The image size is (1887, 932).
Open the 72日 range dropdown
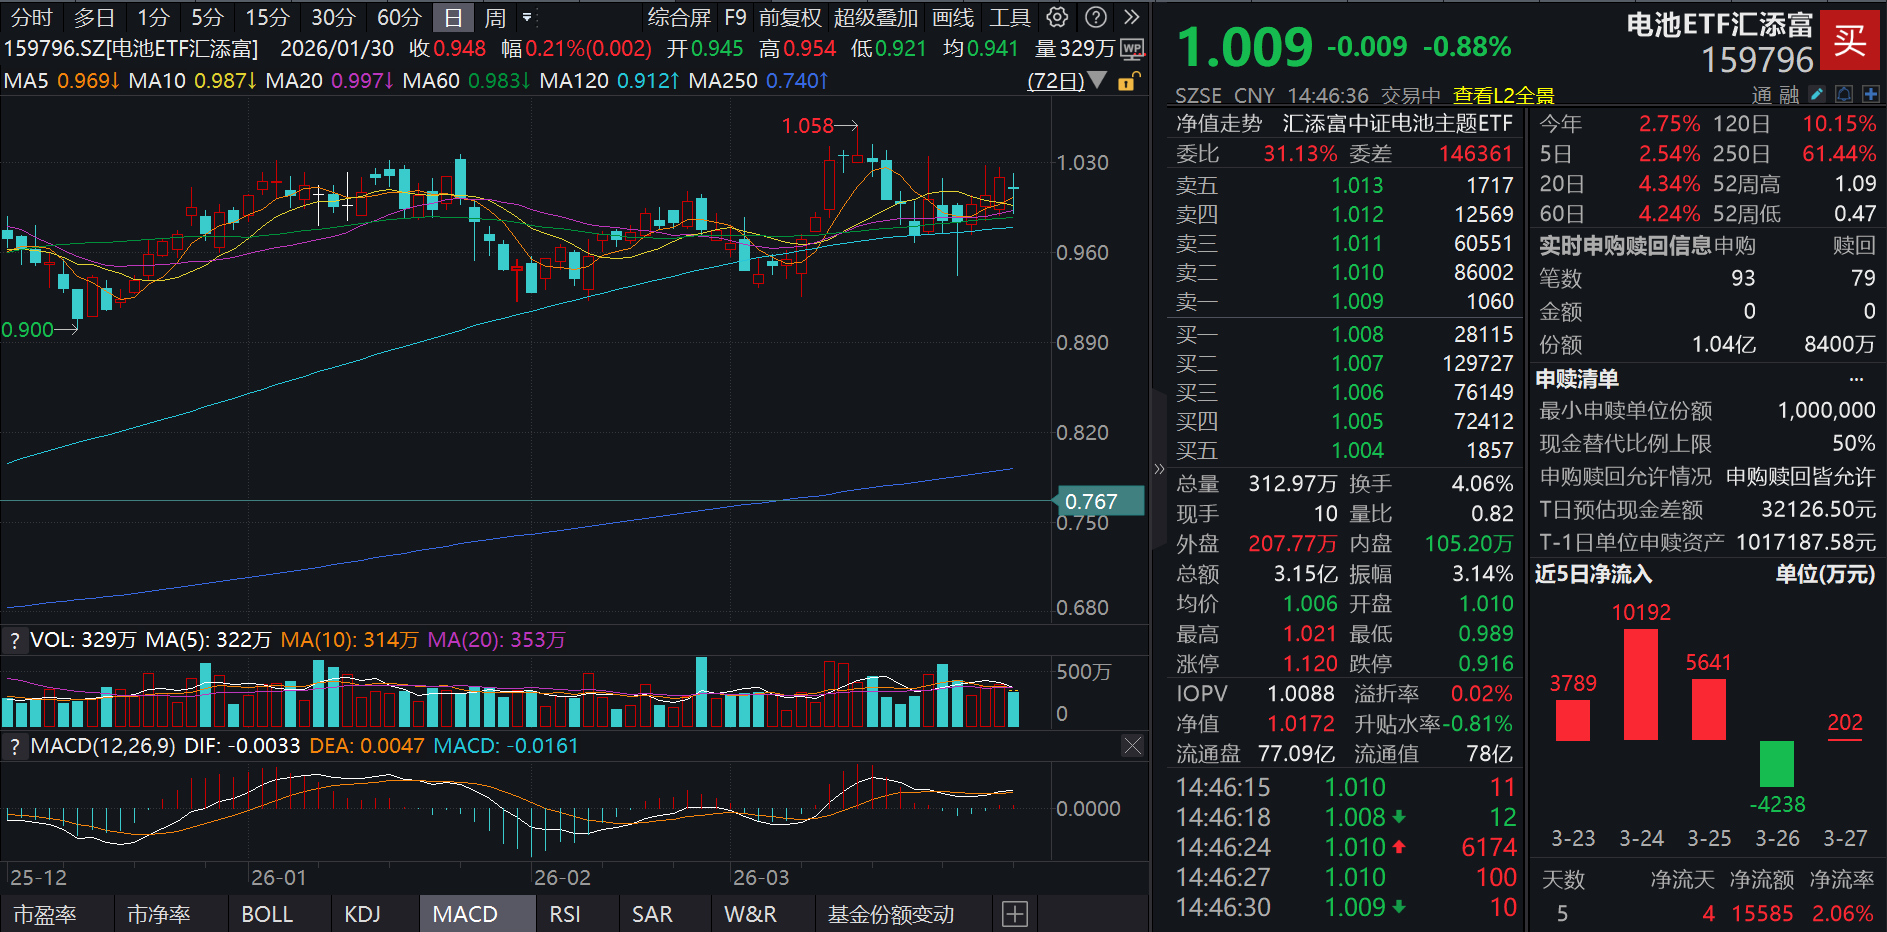pos(1066,81)
